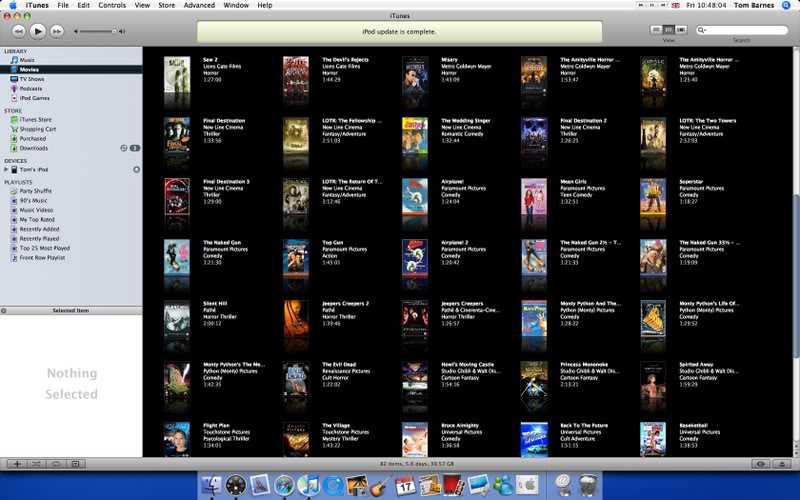Select the Saw 2 movie cover
The width and height of the screenshot is (800, 500).
point(177,74)
